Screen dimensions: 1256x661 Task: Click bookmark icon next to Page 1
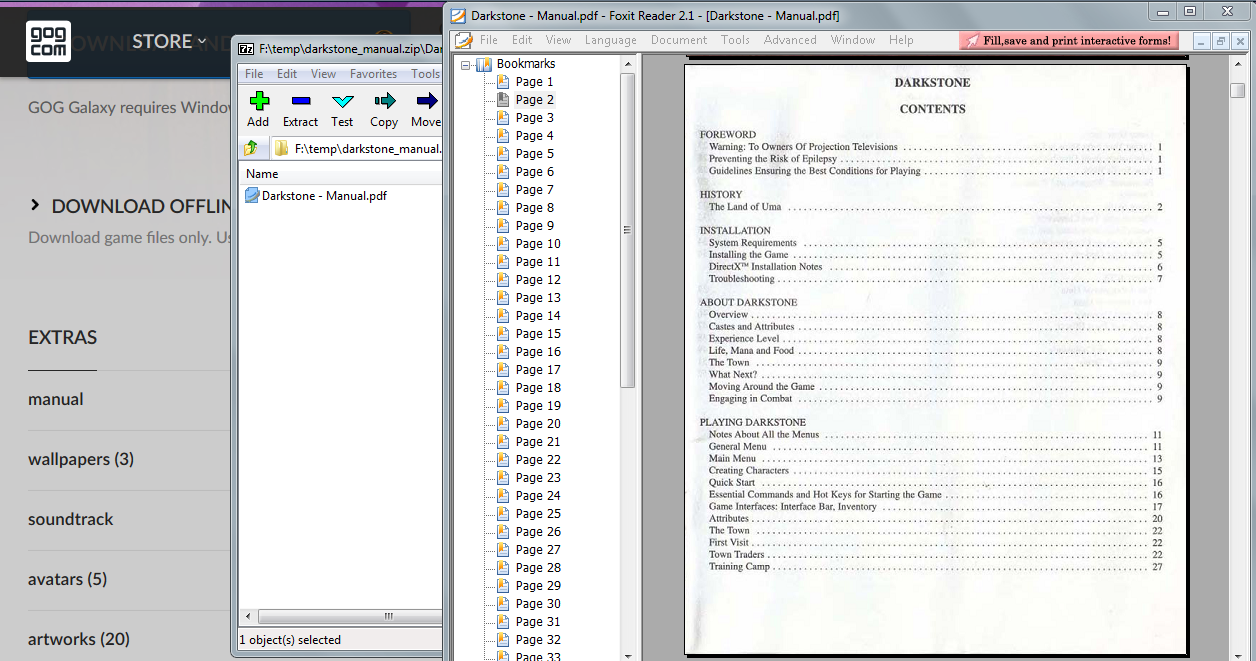click(503, 82)
